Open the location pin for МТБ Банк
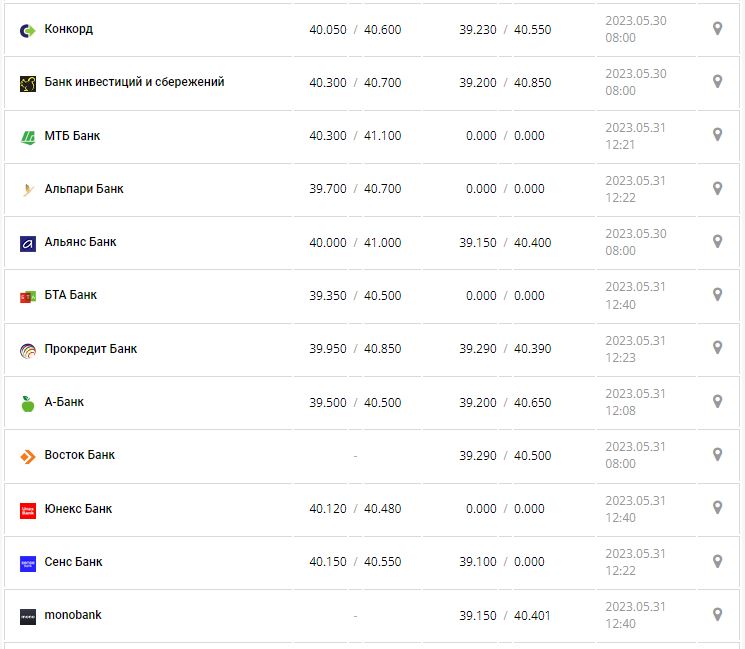The image size is (745, 649). [x=717, y=135]
